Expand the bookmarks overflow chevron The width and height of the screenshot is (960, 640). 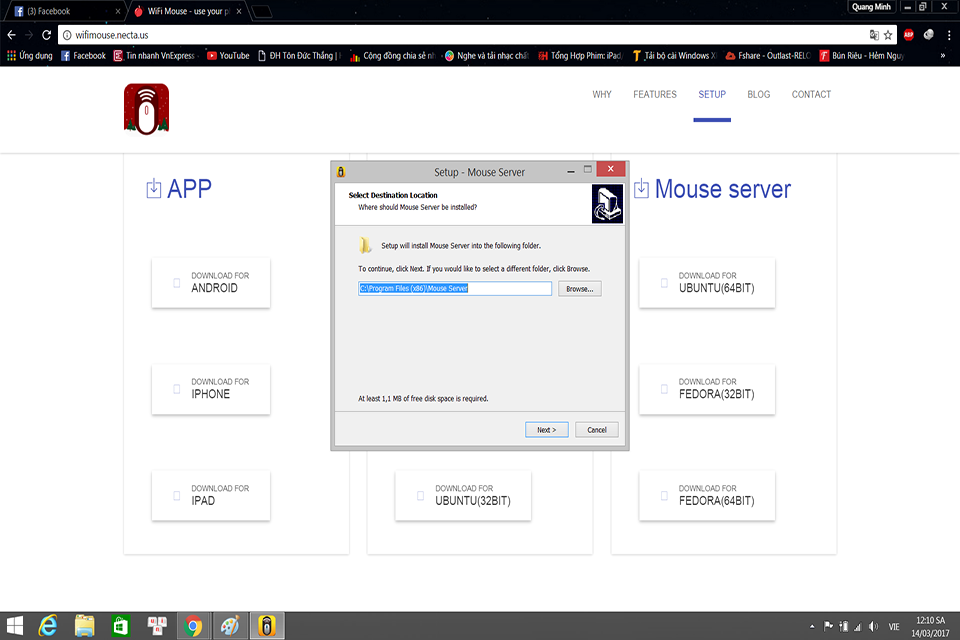tap(942, 56)
